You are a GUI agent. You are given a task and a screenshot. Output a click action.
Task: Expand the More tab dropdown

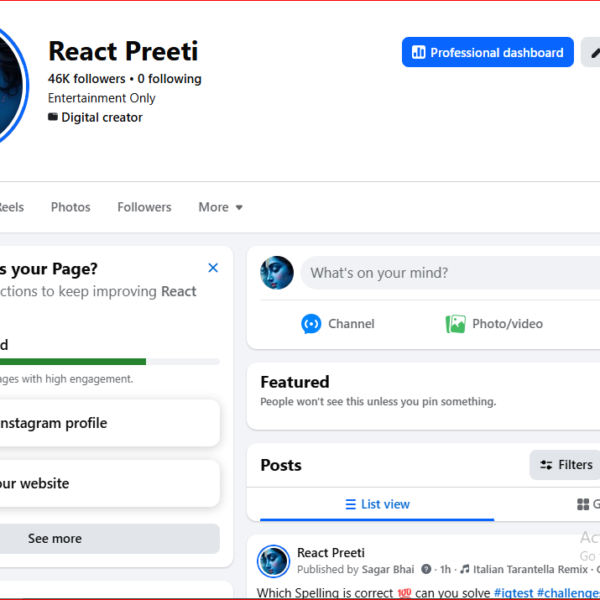pyautogui.click(x=220, y=207)
